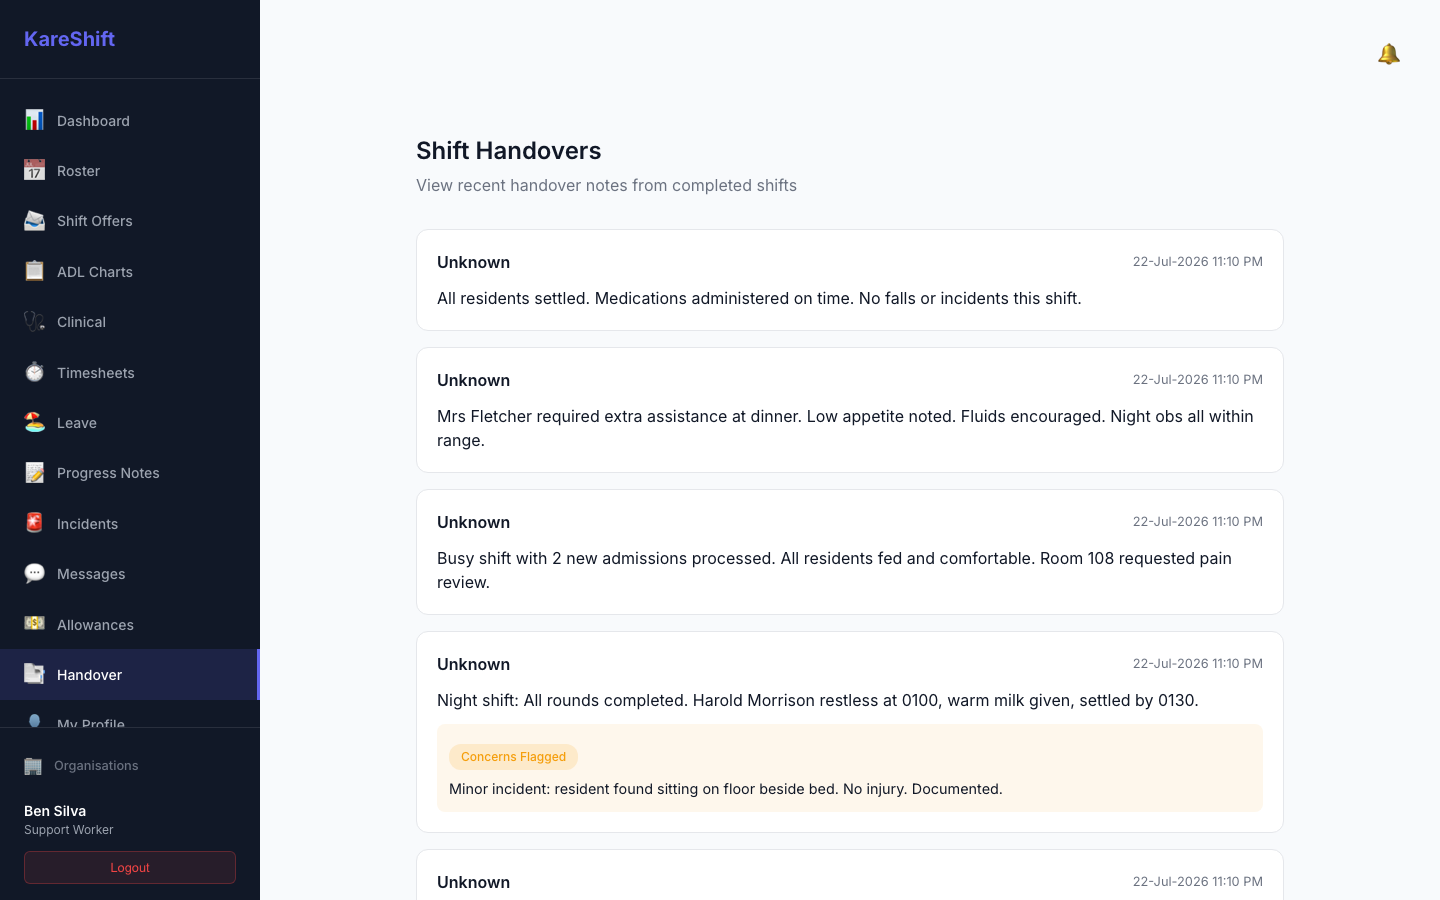Select the Handover menu item

(130, 674)
